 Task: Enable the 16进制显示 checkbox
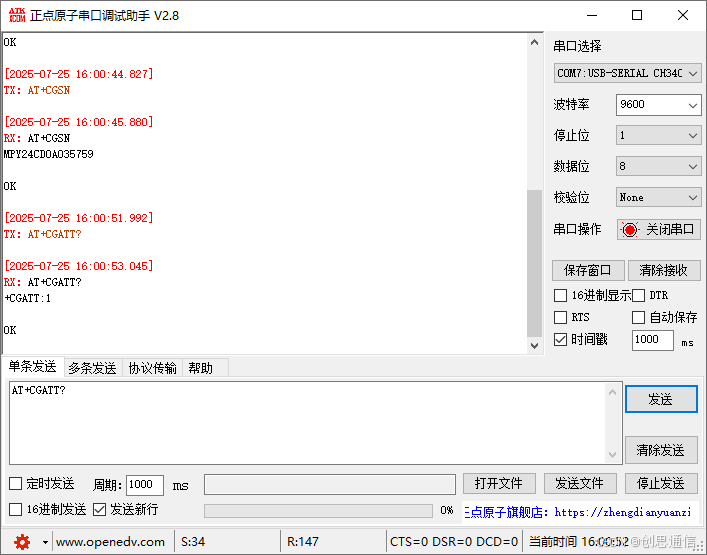click(x=560, y=296)
